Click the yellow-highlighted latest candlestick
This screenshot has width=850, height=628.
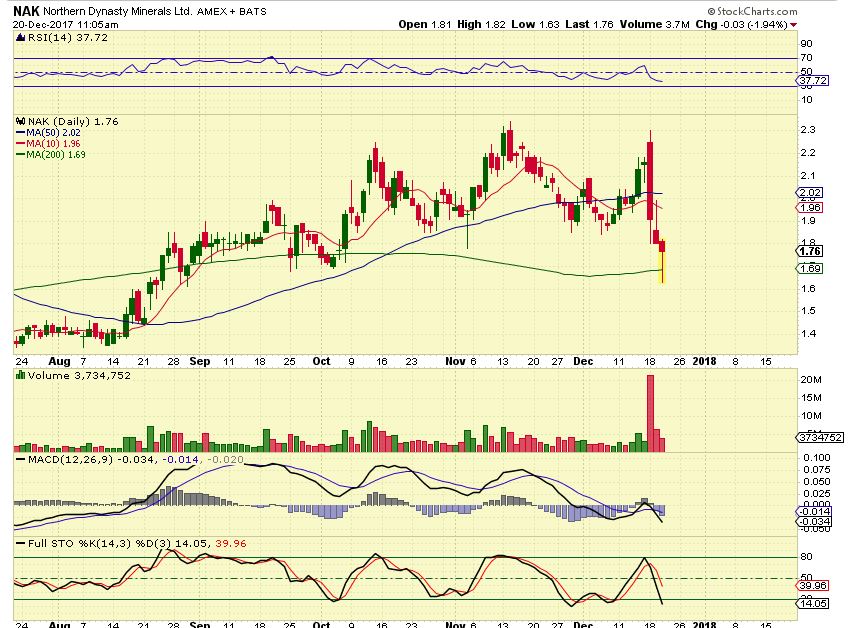pos(662,261)
